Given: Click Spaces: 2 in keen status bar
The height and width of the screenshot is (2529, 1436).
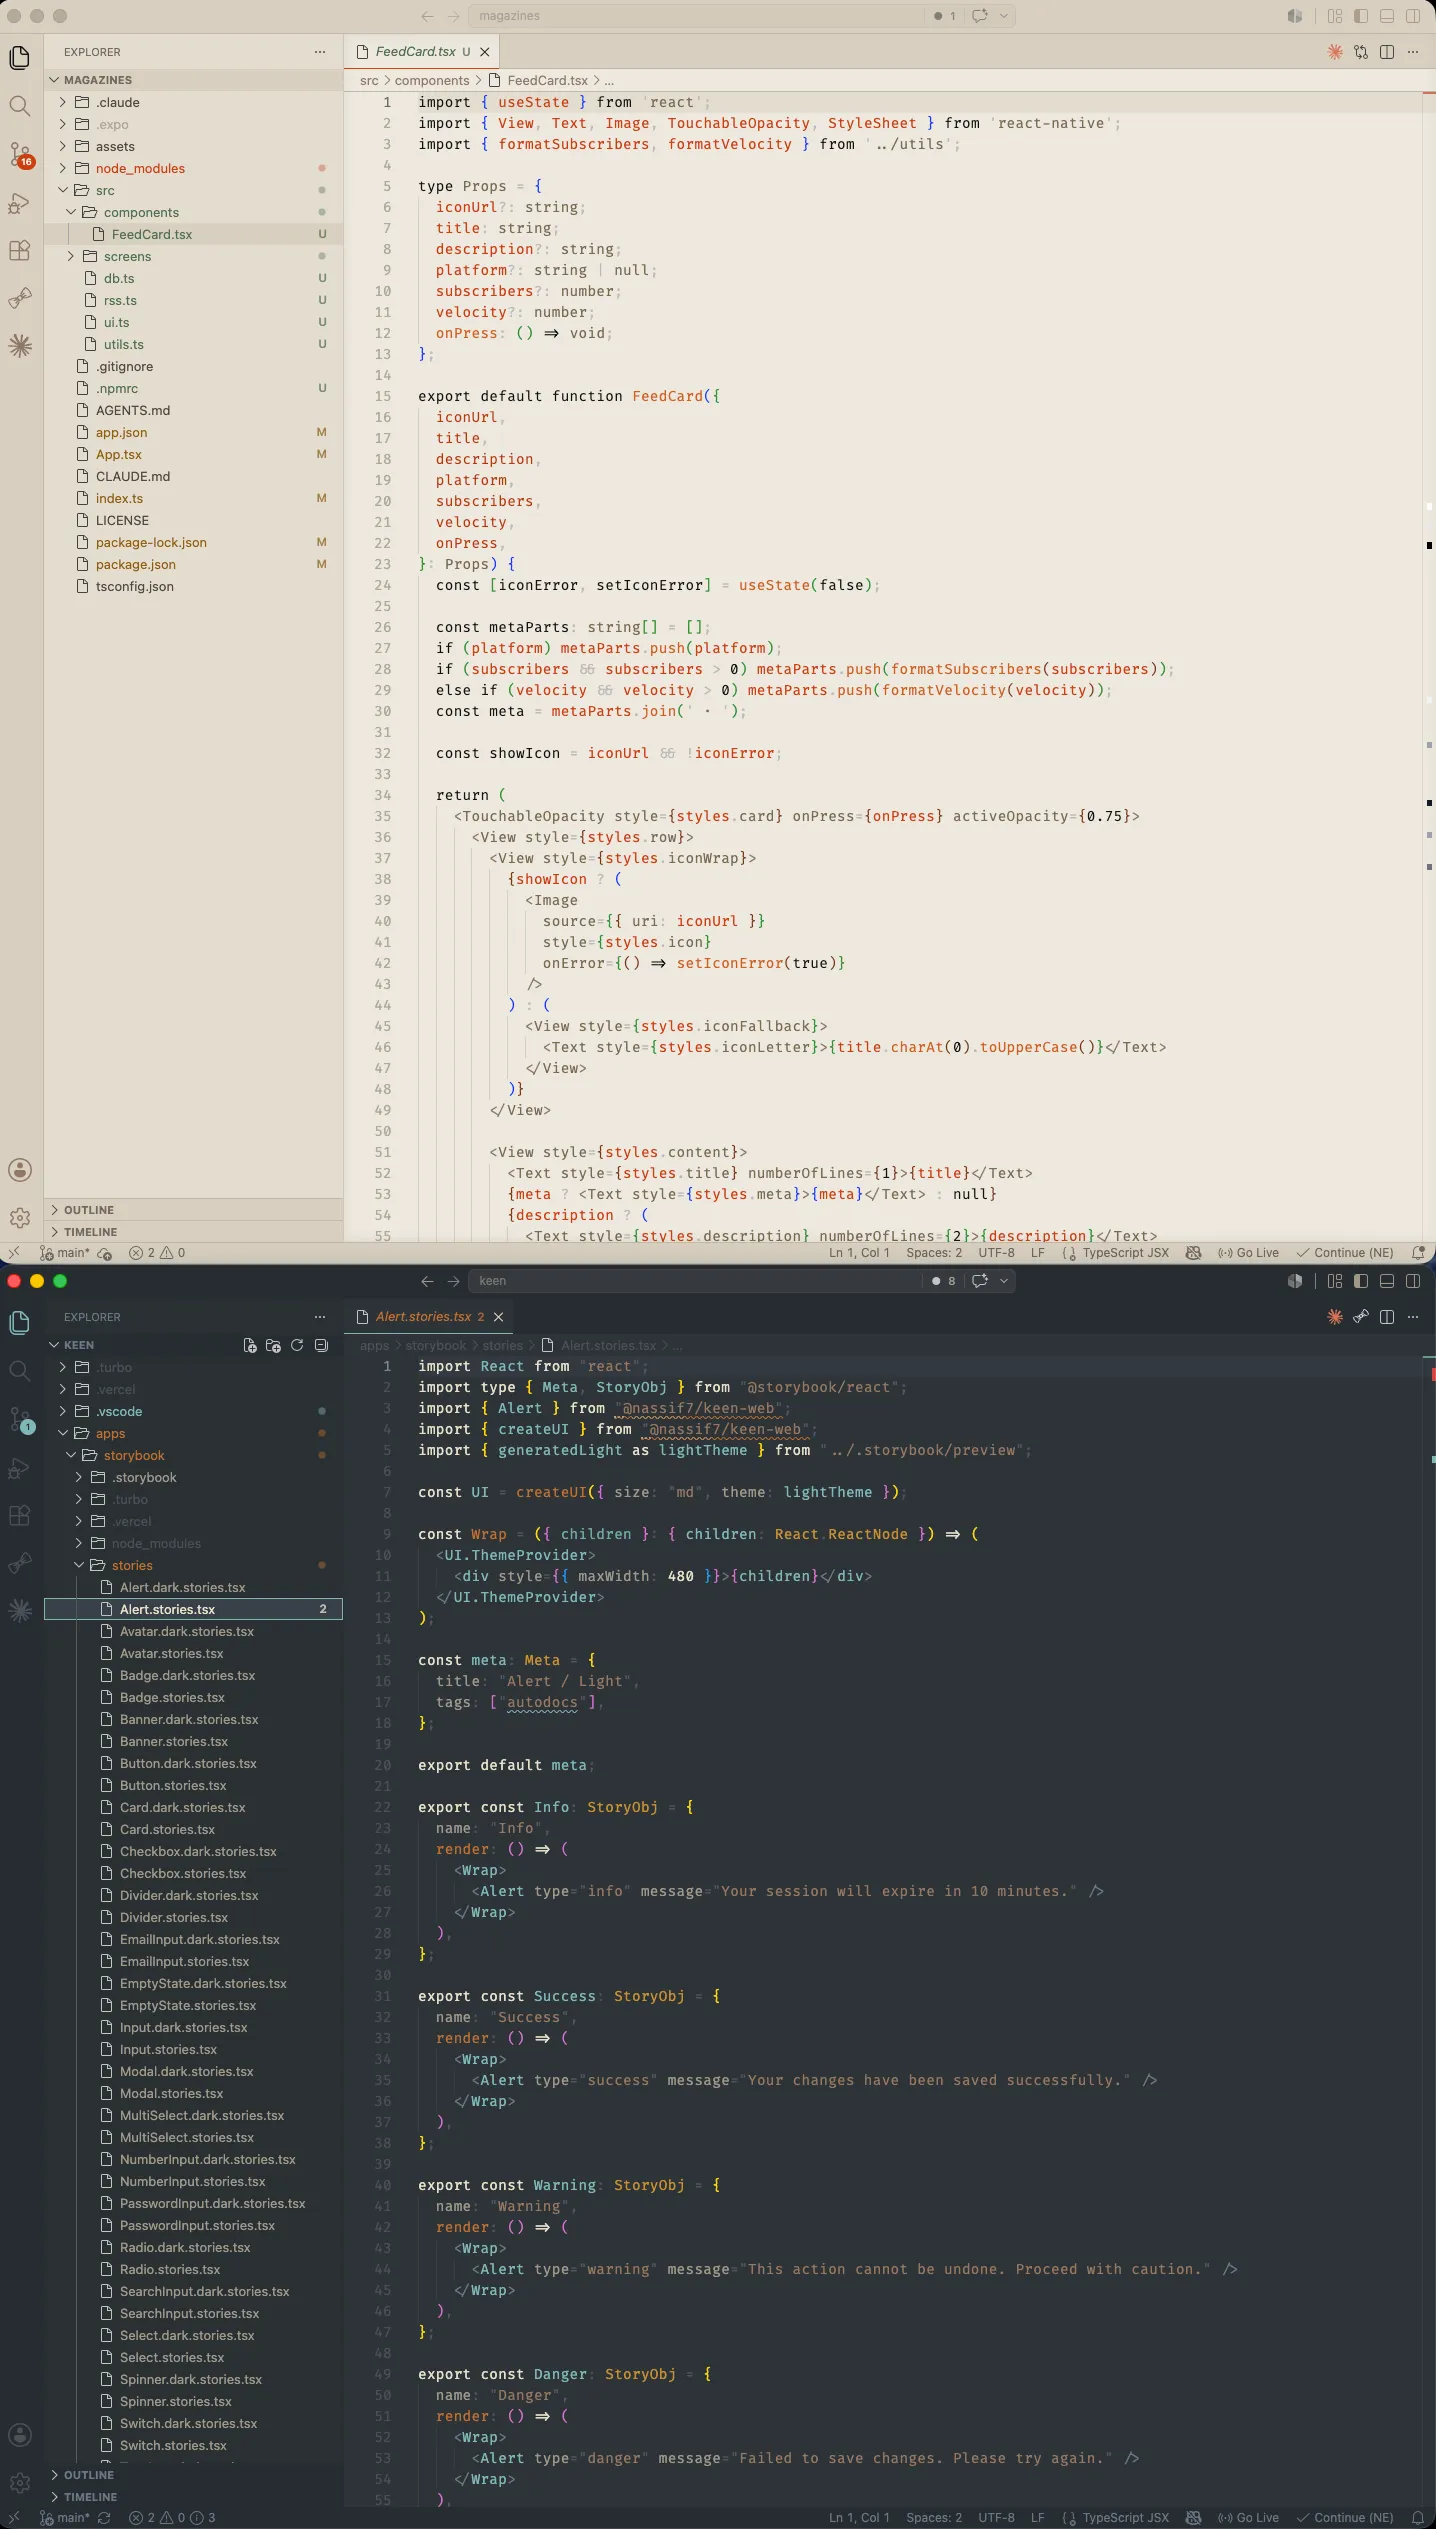Looking at the screenshot, I should (x=934, y=2517).
